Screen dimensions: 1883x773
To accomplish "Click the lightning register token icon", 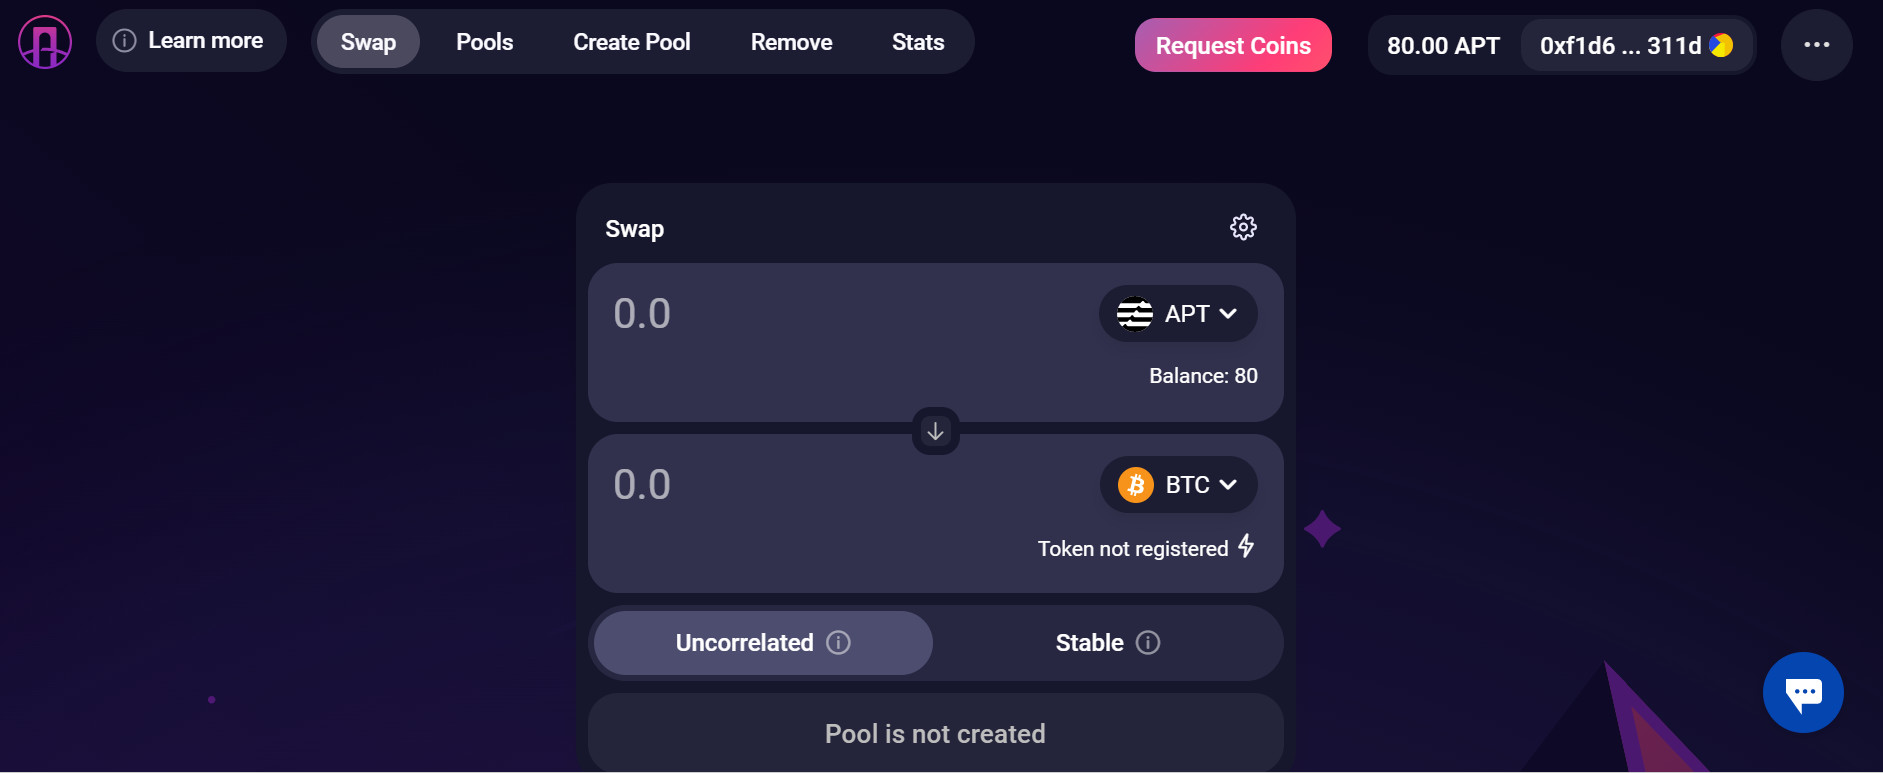I will pos(1246,546).
